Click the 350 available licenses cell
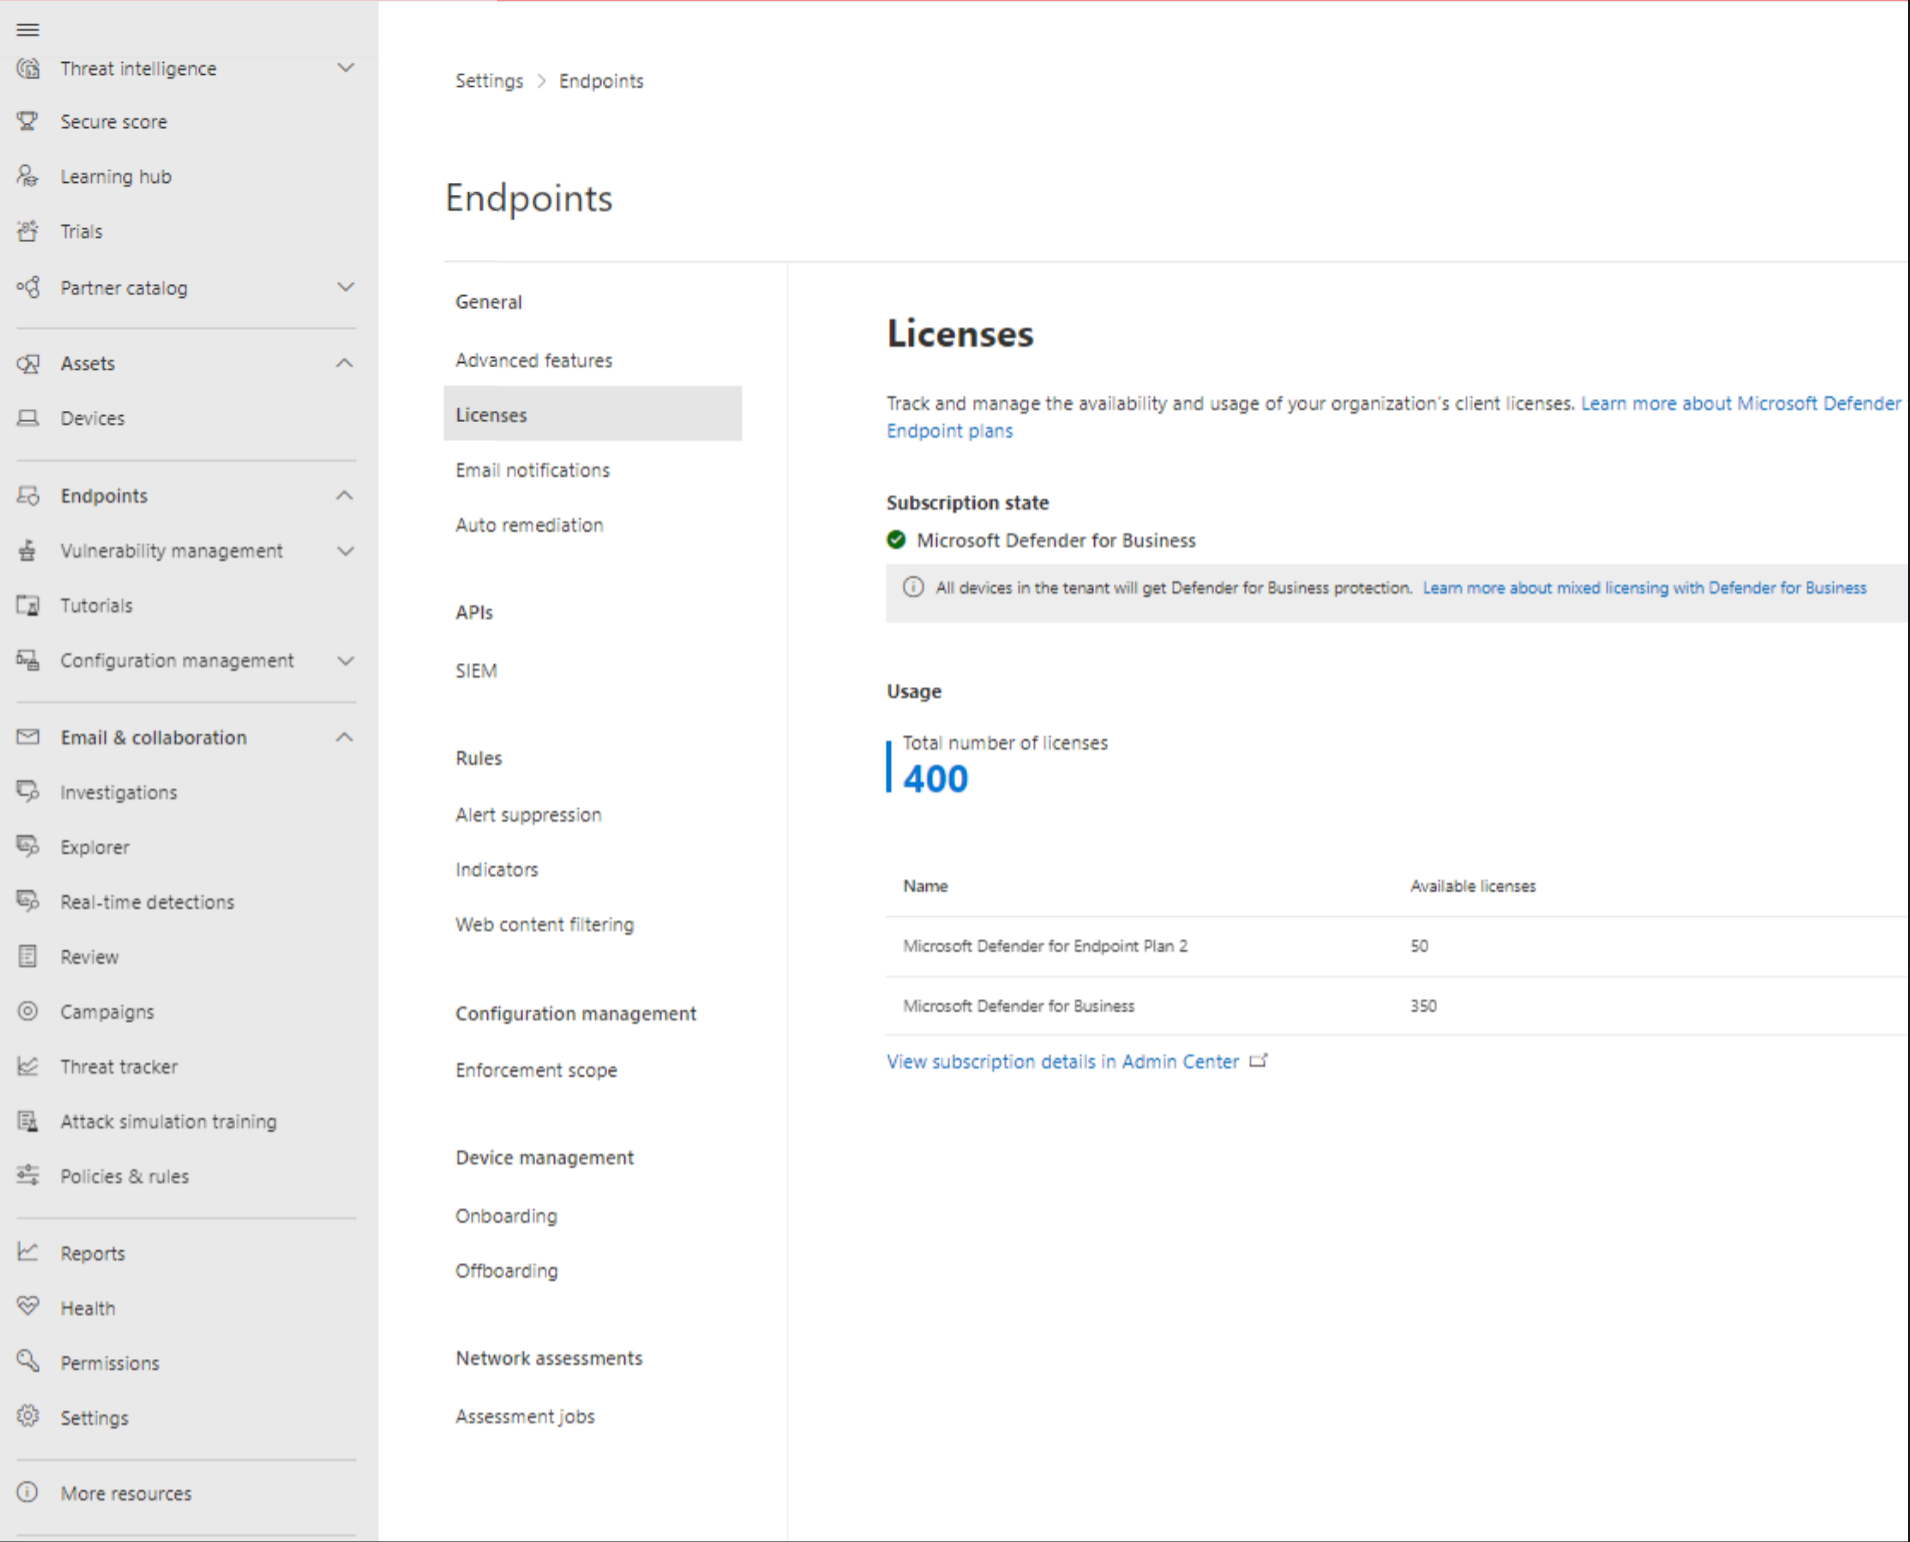 click(1423, 1006)
